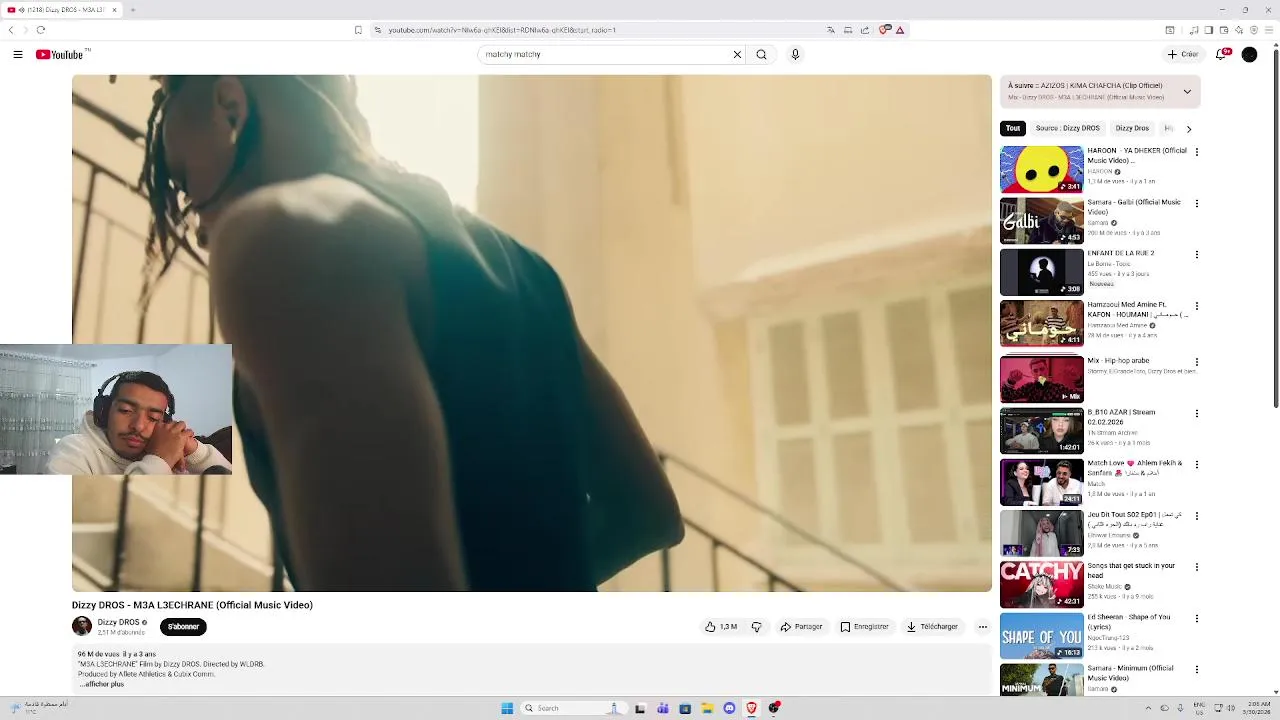Open options for Mix - Hip-hop arabe

(1196, 362)
